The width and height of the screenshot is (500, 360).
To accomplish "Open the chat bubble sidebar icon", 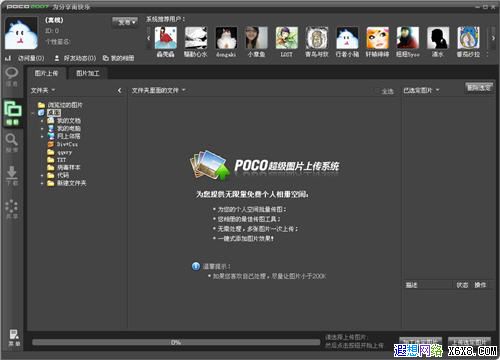I will [x=12, y=77].
